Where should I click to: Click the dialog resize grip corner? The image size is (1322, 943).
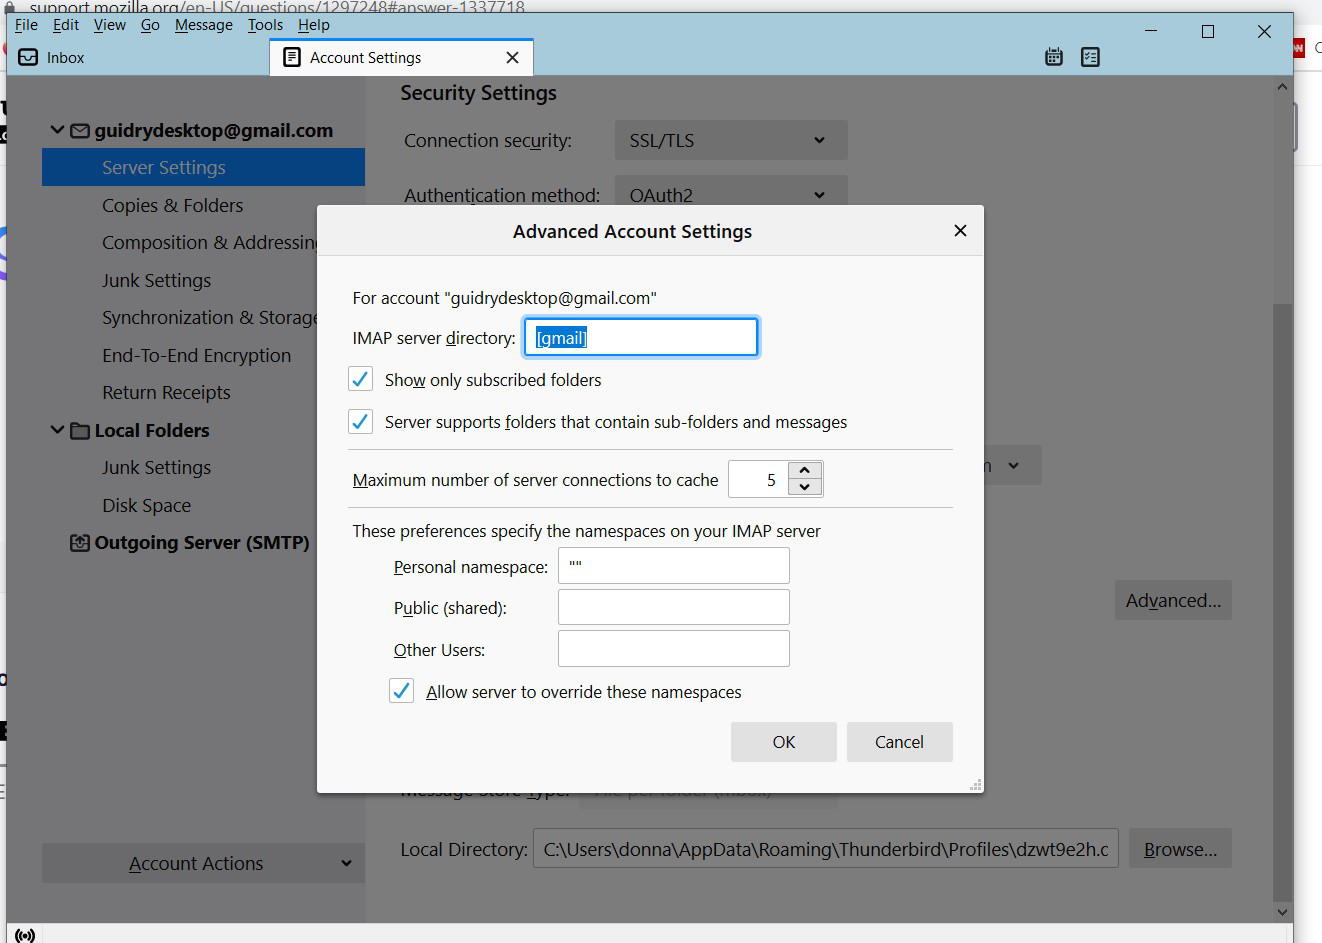[975, 785]
